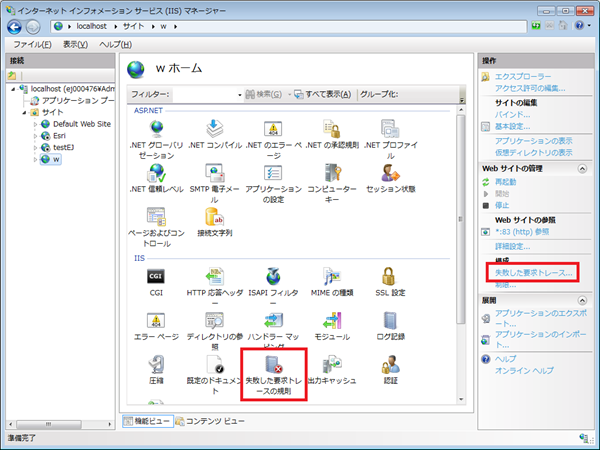600x450 pixels.
Task: Open the ファイル(F) menu
Action: pyautogui.click(x=33, y=44)
